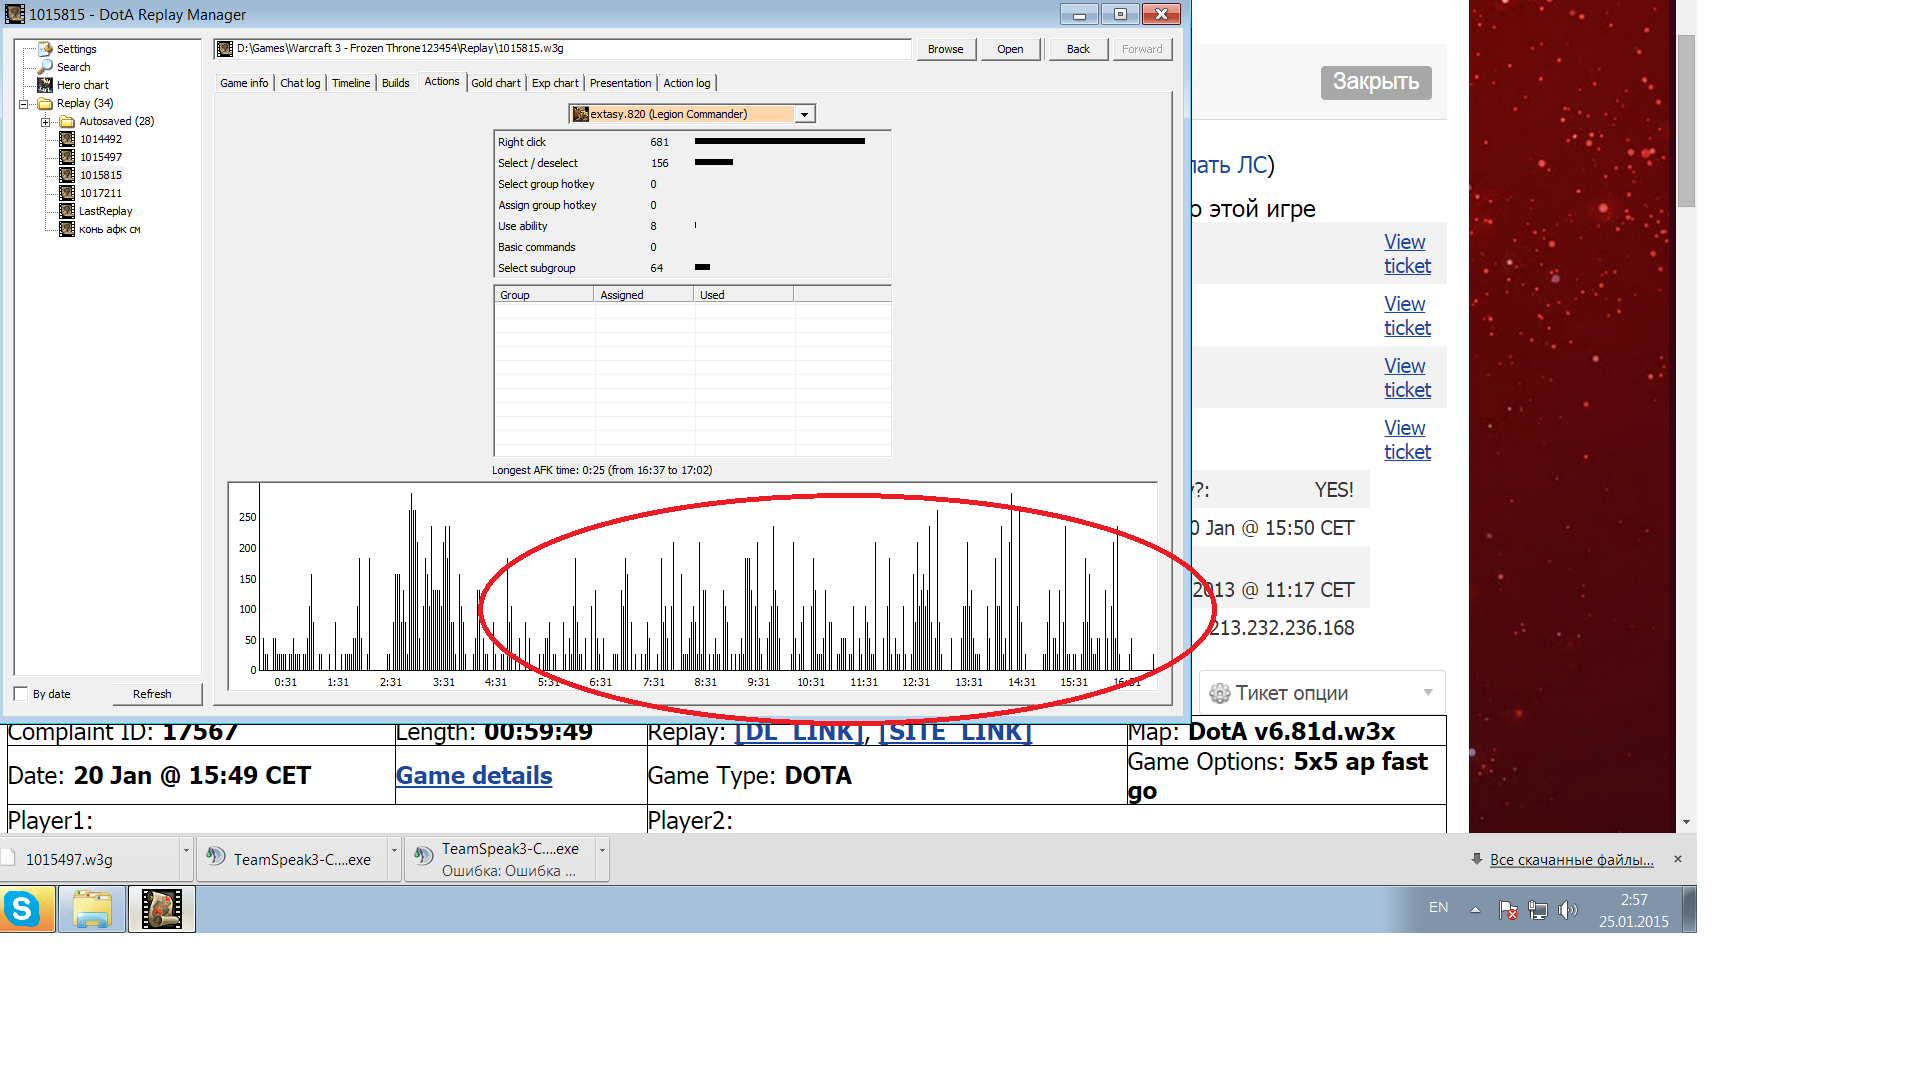Switch to the Builds tab

[x=396, y=83]
